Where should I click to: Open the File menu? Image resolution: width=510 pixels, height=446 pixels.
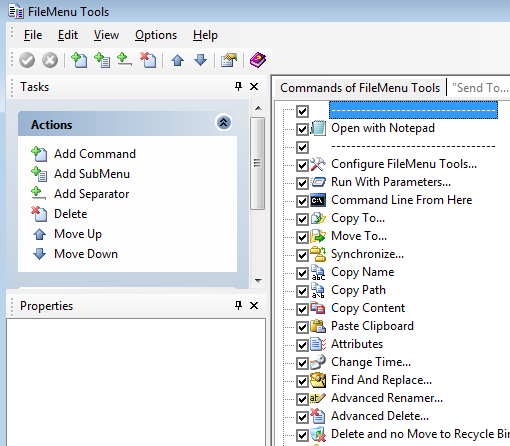(x=33, y=35)
